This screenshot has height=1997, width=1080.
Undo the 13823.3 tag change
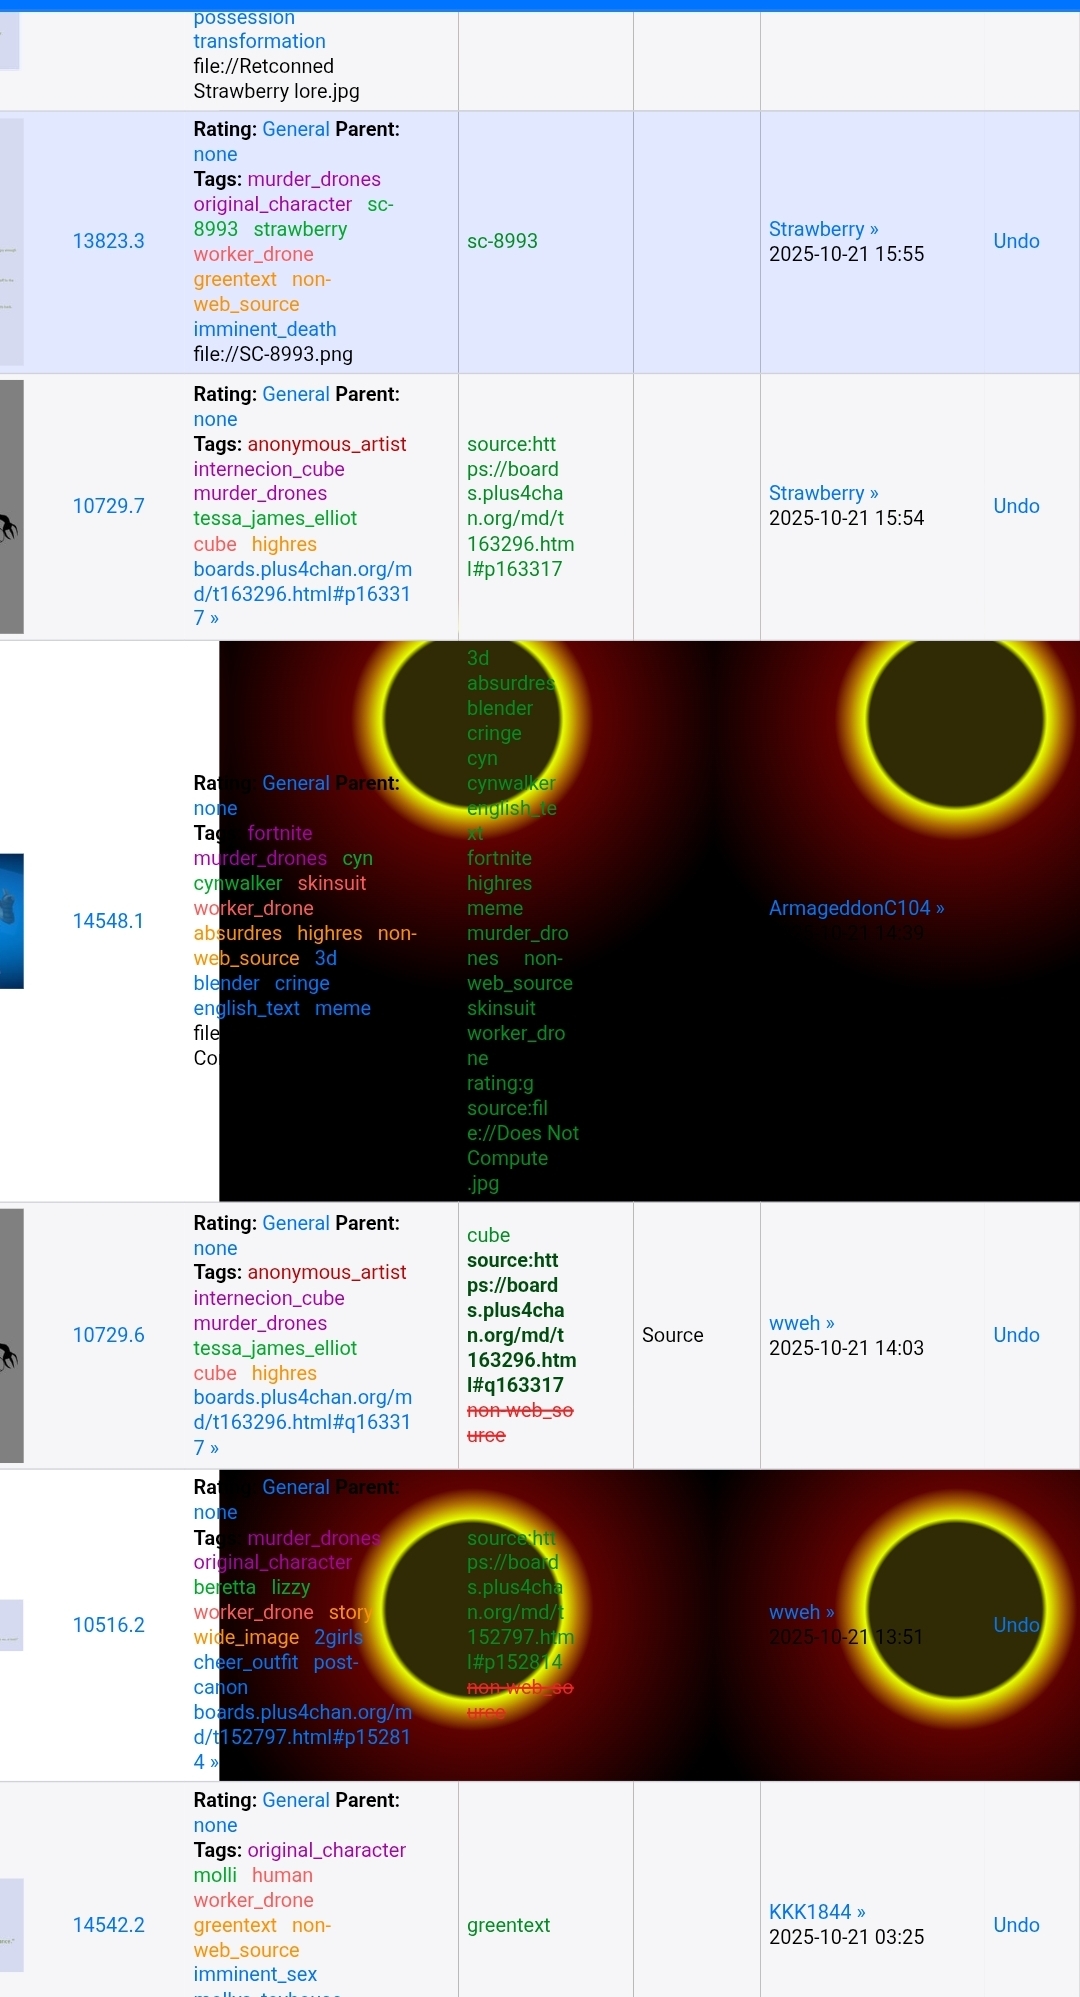[x=1016, y=241]
